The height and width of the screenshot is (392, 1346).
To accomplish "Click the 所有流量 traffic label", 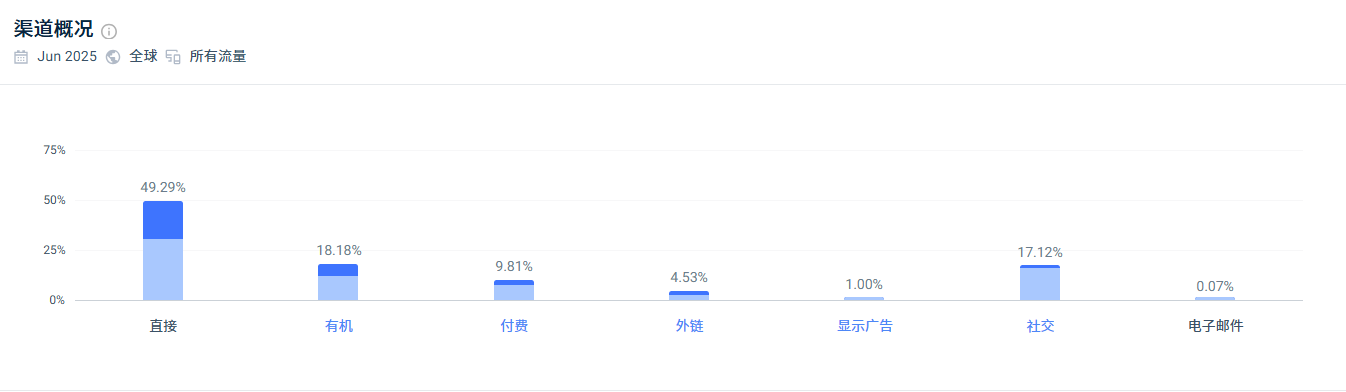I will [218, 57].
